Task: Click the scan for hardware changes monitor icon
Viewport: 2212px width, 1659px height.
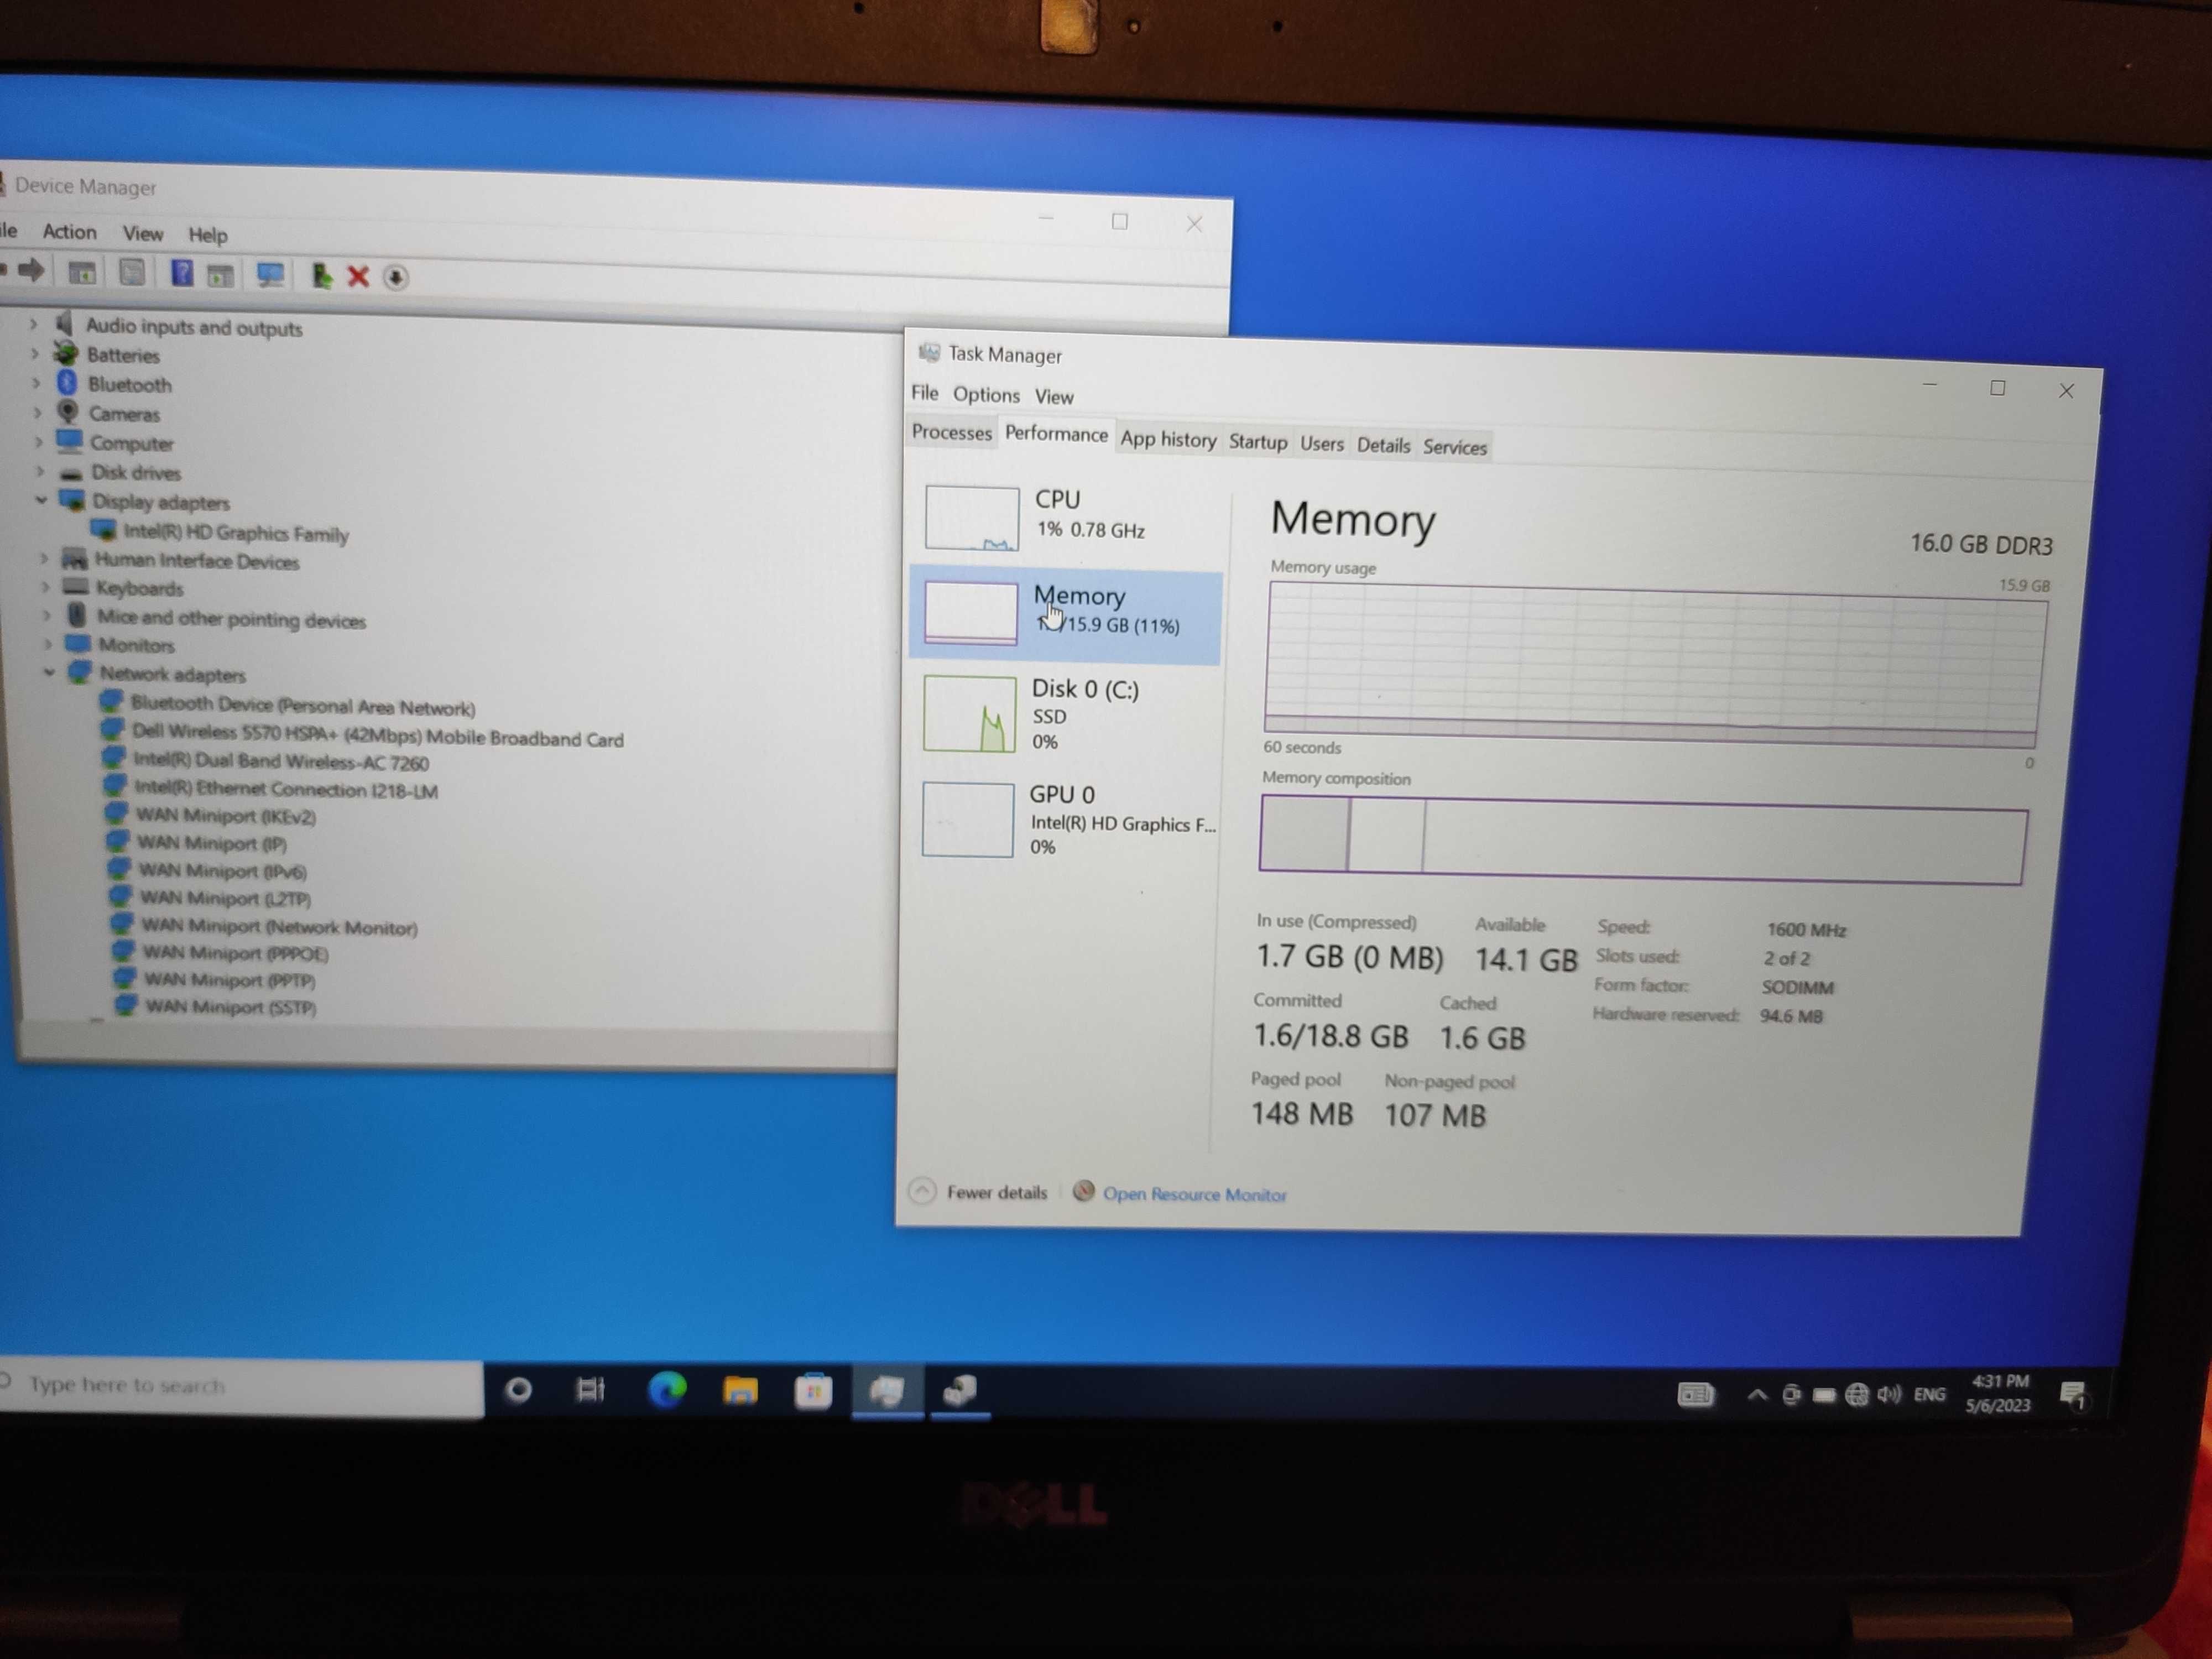Action: pos(270,275)
